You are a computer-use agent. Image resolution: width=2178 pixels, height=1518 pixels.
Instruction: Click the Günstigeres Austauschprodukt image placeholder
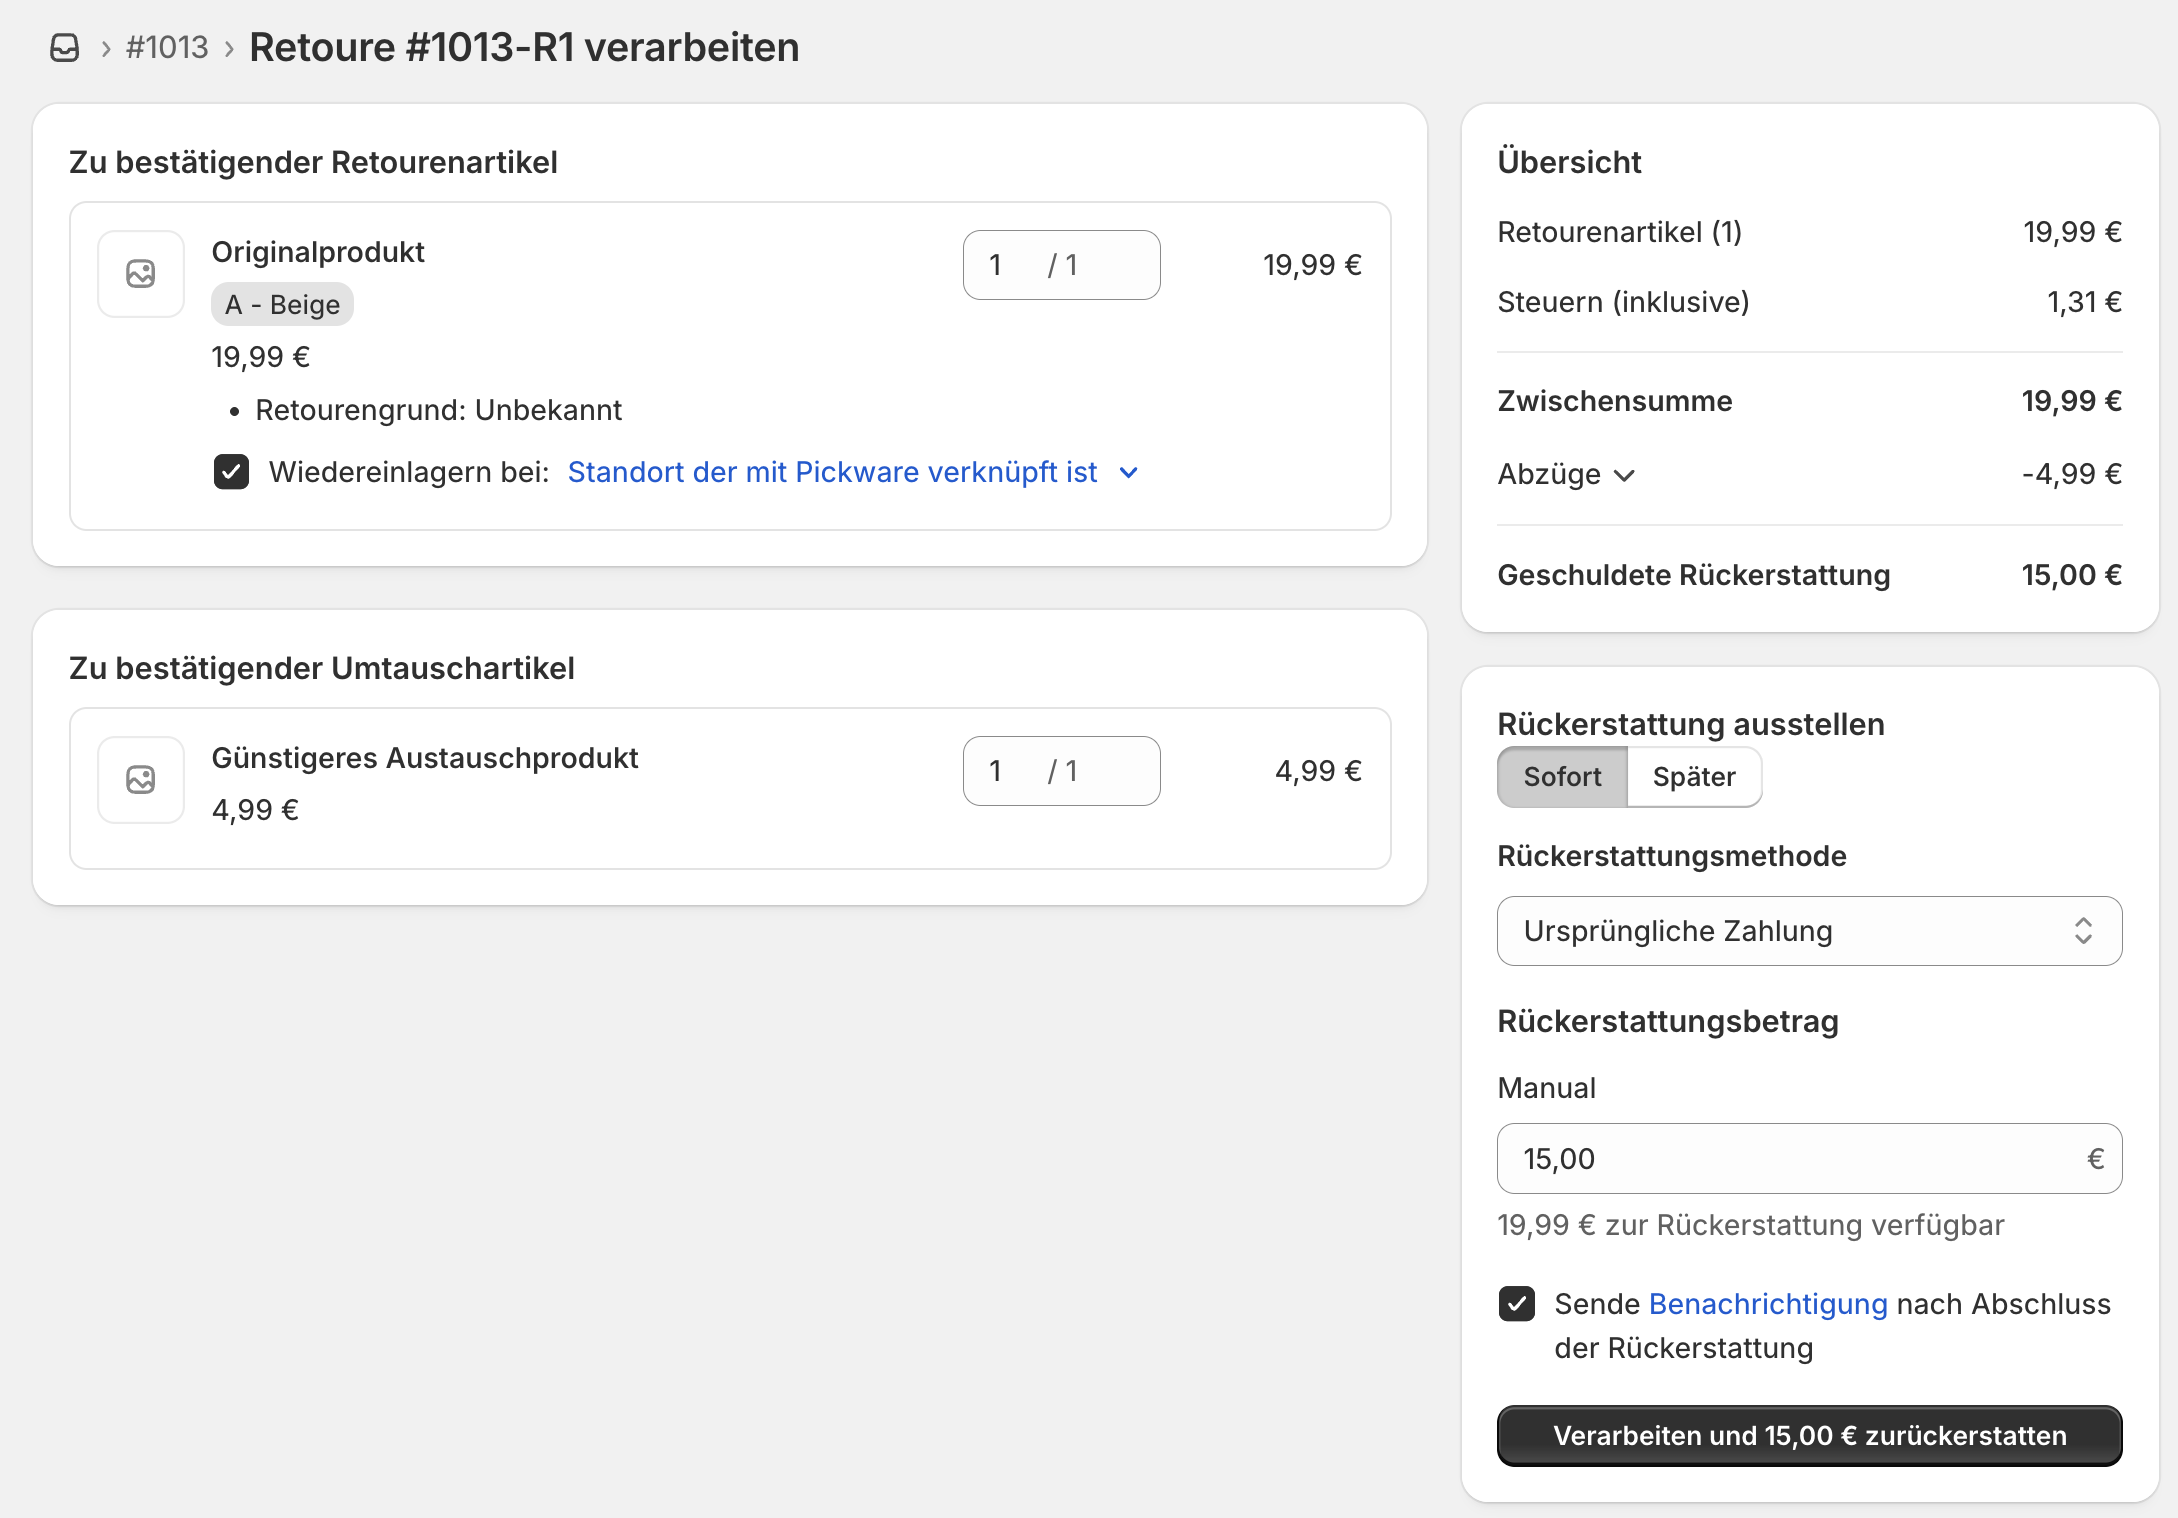point(141,780)
